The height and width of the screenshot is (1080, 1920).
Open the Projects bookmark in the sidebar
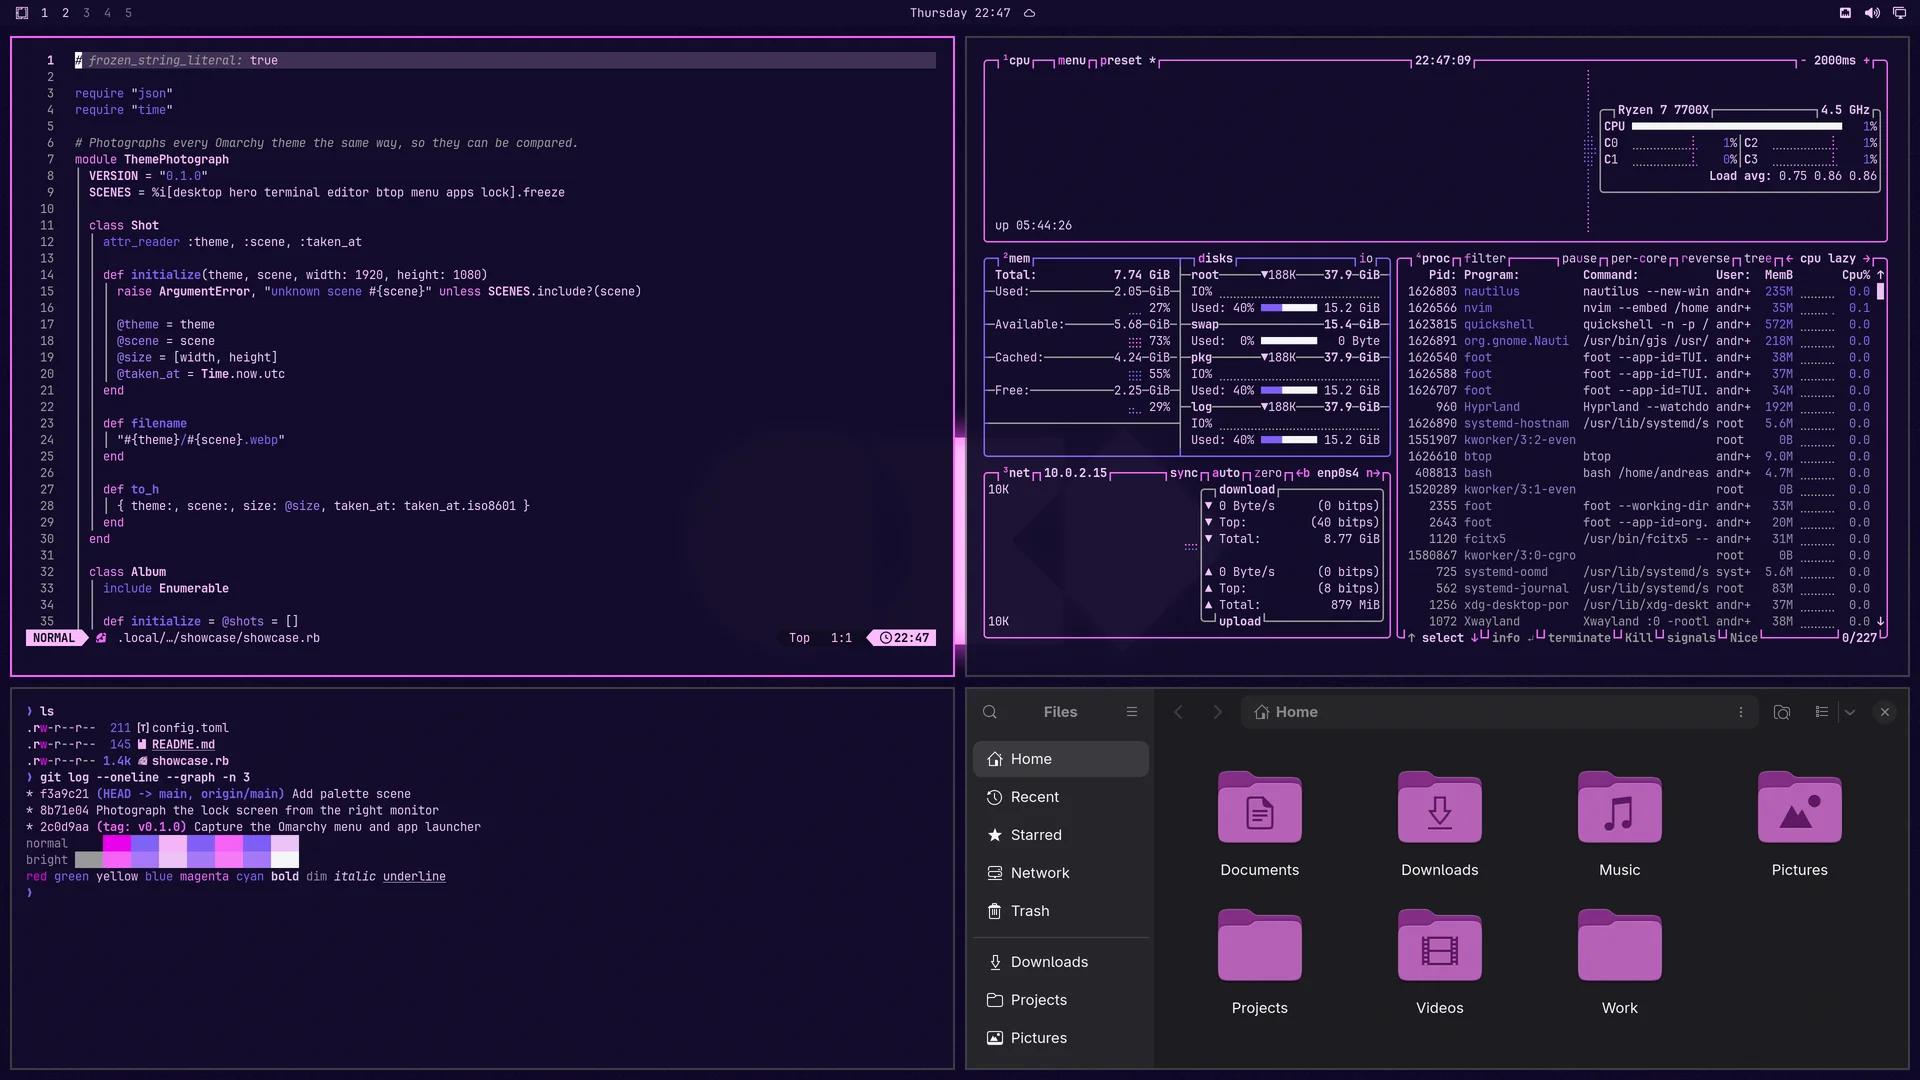[x=1060, y=1000]
